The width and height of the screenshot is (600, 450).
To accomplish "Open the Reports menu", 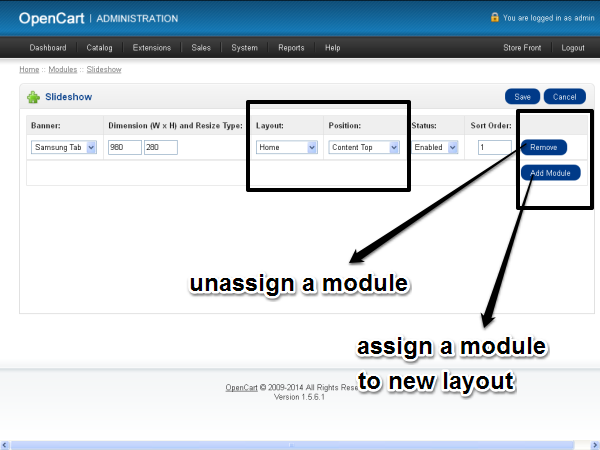I will 291,48.
